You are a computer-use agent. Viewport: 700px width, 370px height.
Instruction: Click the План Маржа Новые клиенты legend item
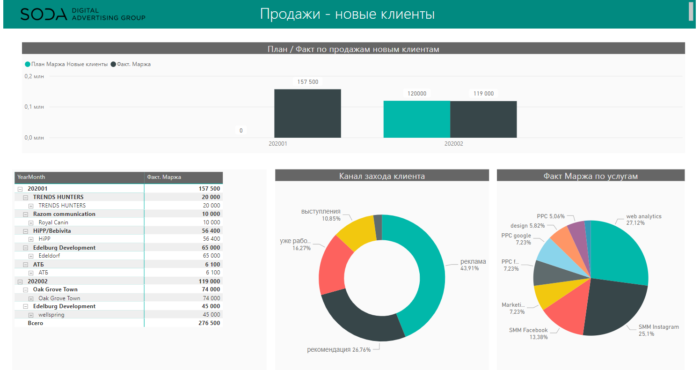tap(66, 64)
